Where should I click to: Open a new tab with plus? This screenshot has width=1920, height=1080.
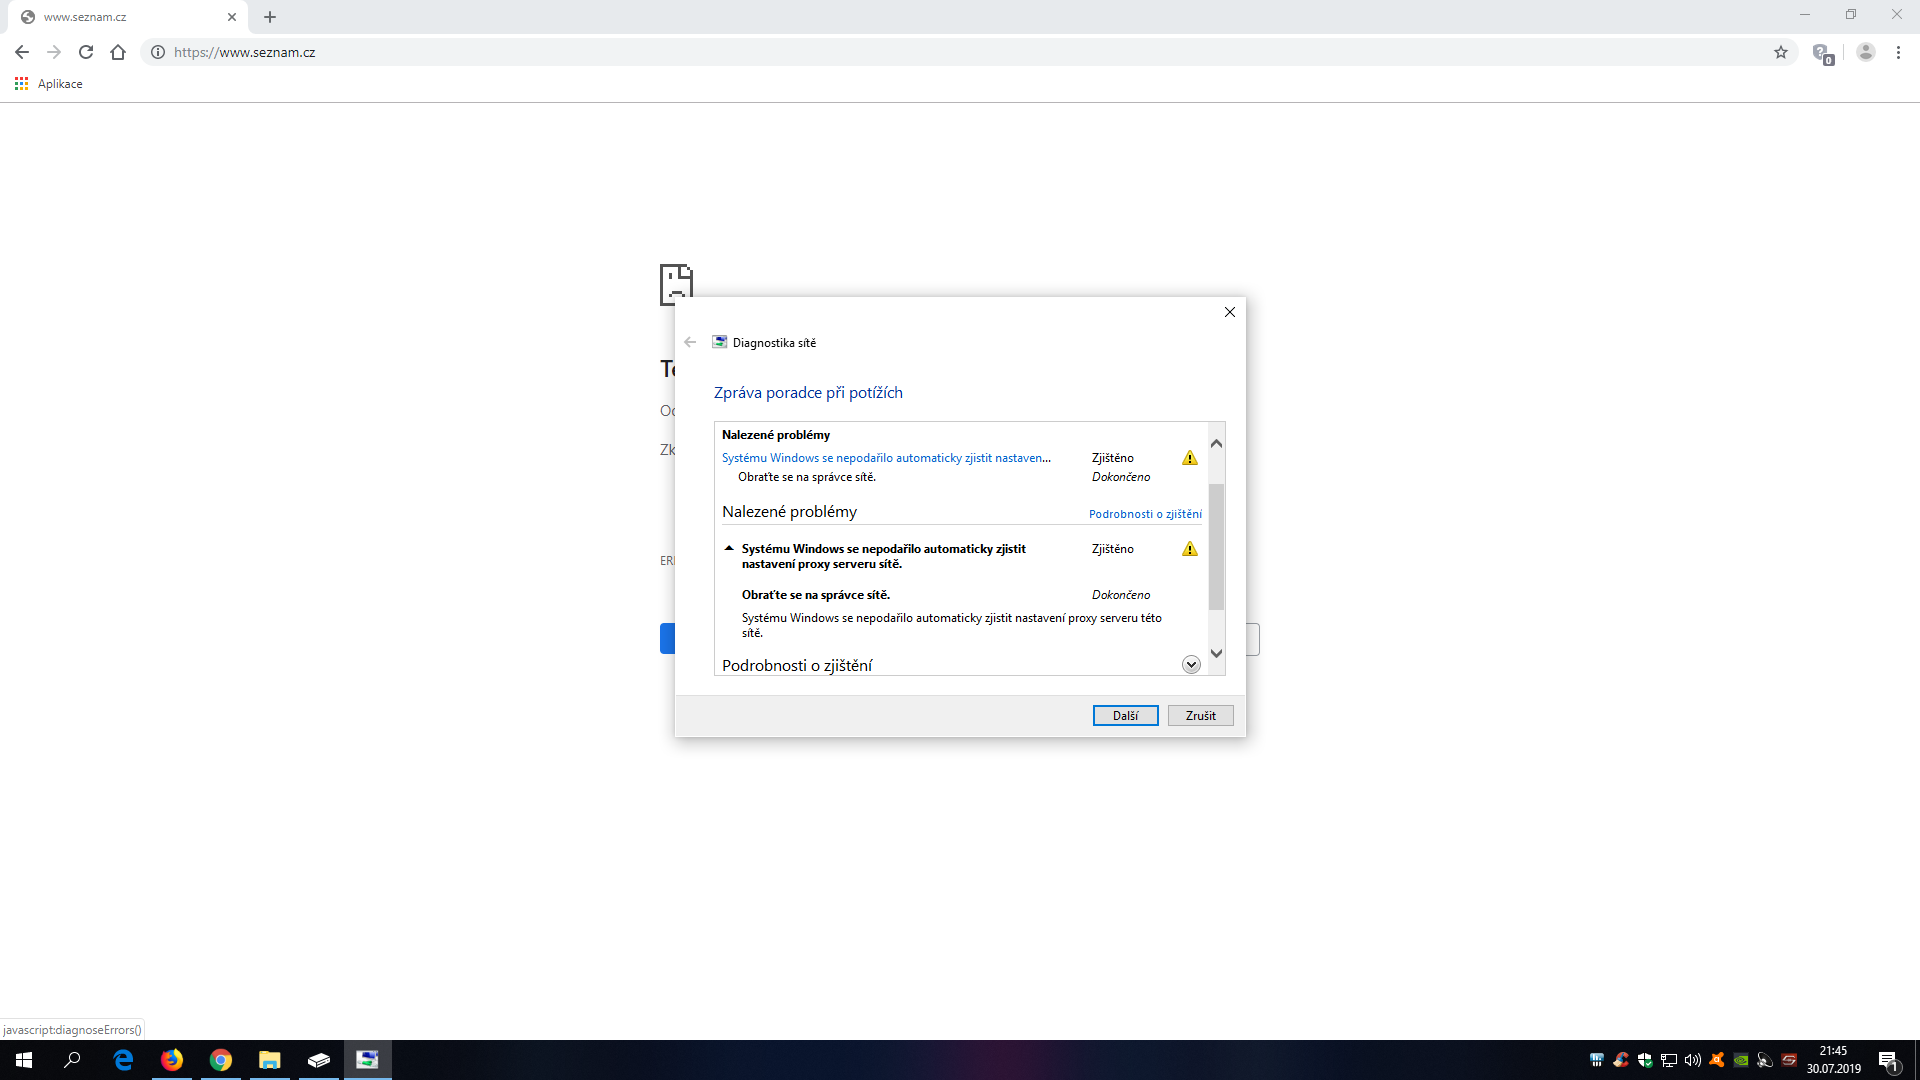point(270,17)
